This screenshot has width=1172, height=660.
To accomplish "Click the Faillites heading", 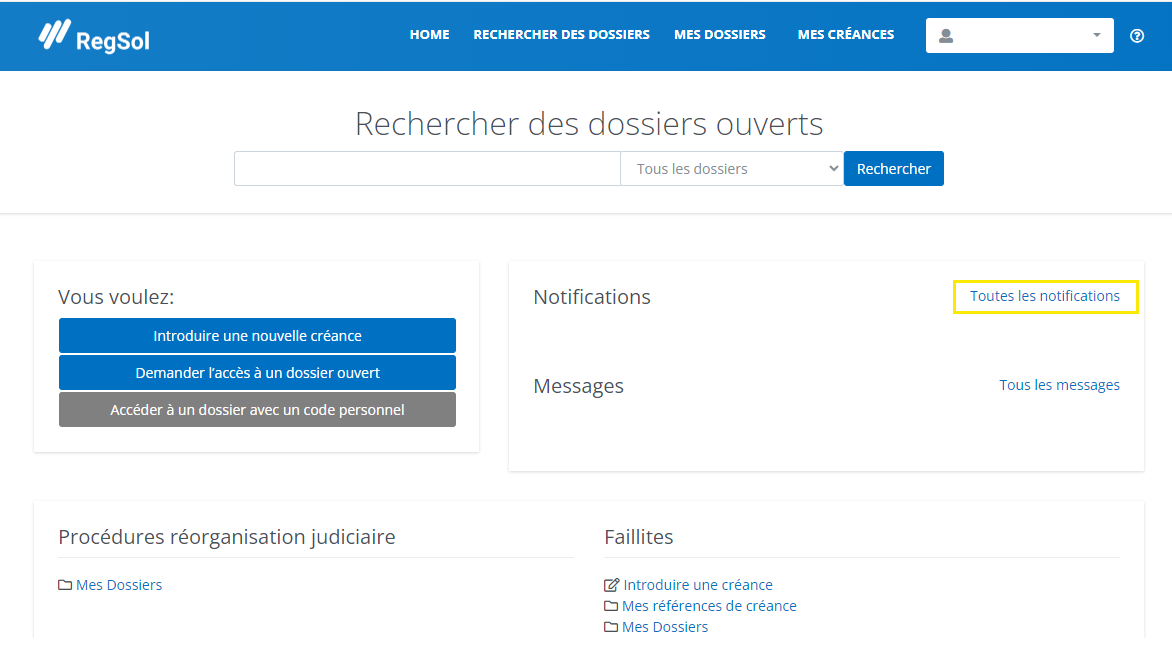I will point(638,537).
